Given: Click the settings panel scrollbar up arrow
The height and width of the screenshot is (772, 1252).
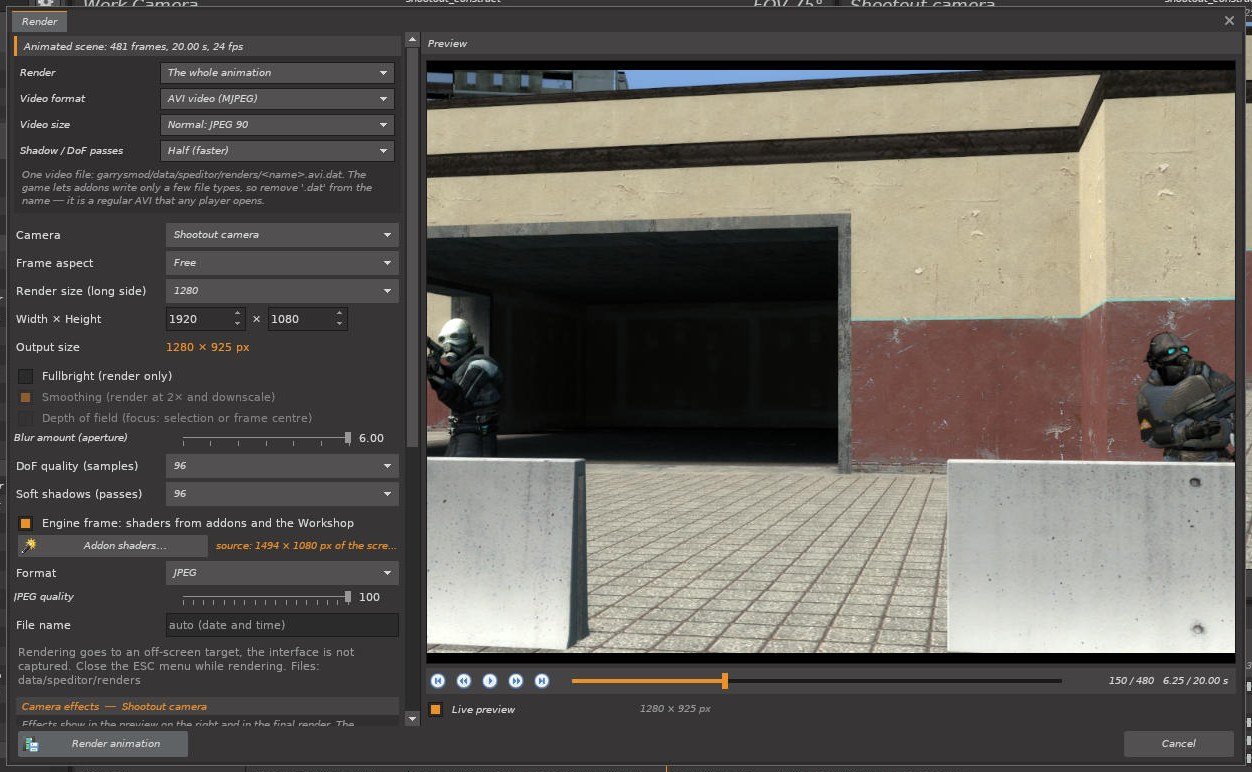Looking at the screenshot, I should click(x=412, y=40).
